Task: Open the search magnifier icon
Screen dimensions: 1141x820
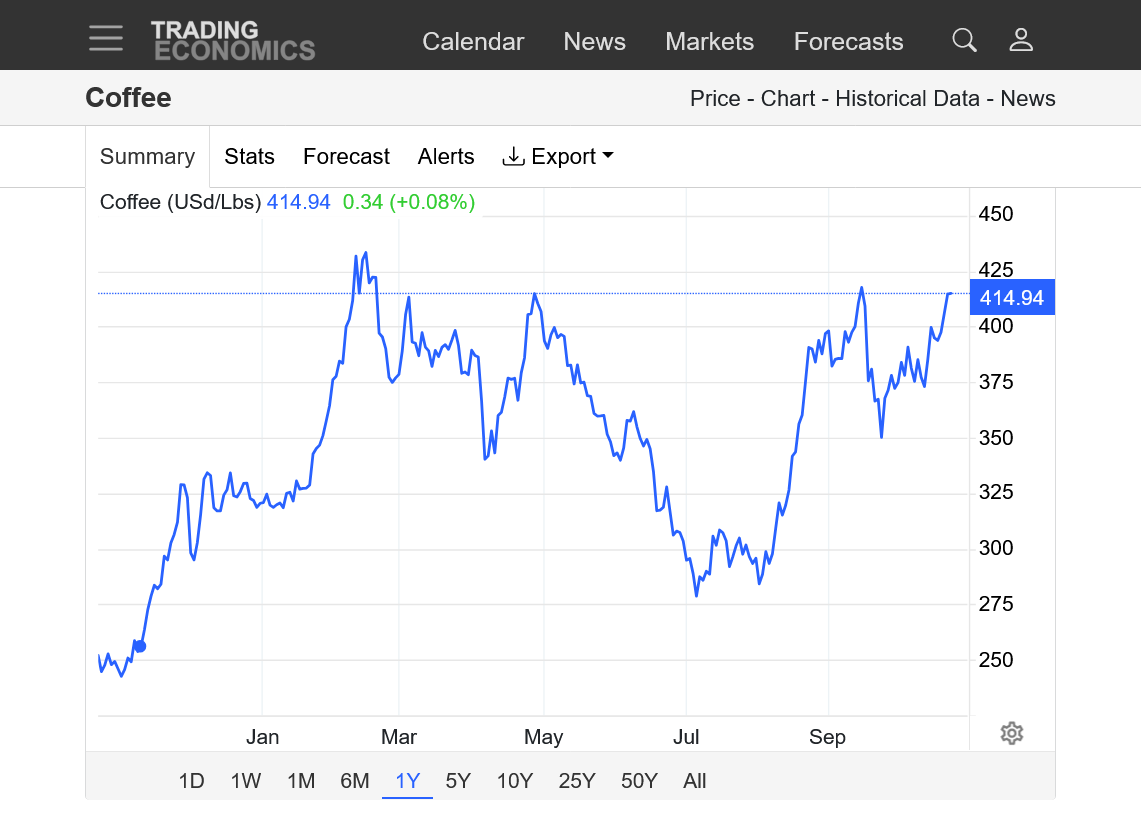Action: click(964, 40)
